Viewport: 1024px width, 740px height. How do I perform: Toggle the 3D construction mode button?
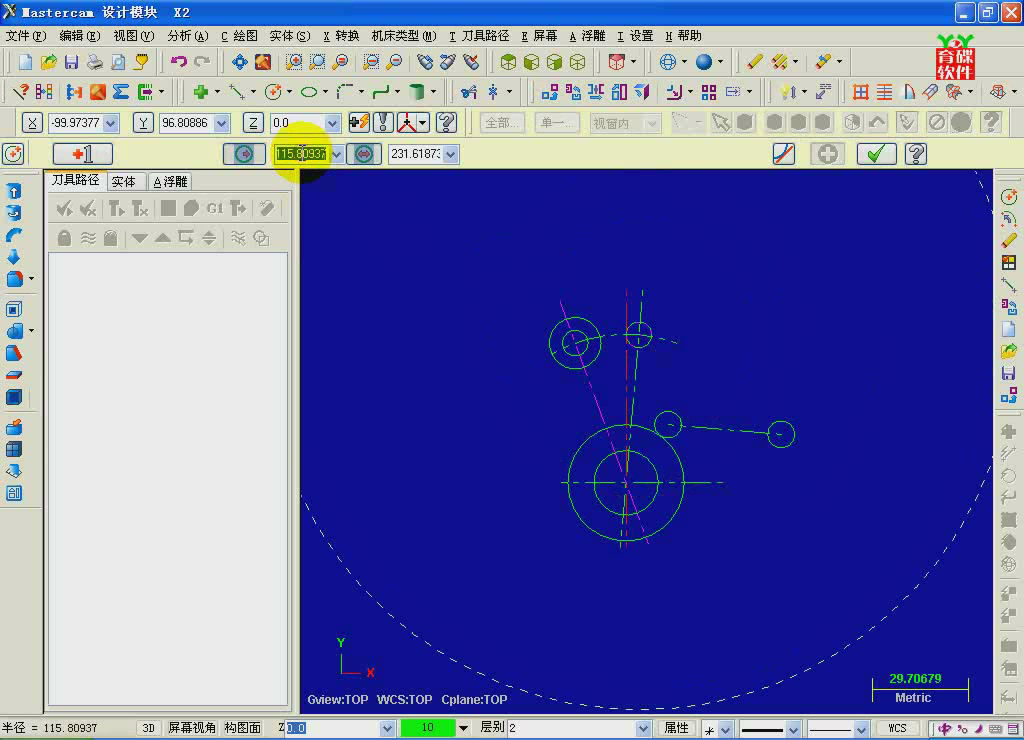point(148,728)
